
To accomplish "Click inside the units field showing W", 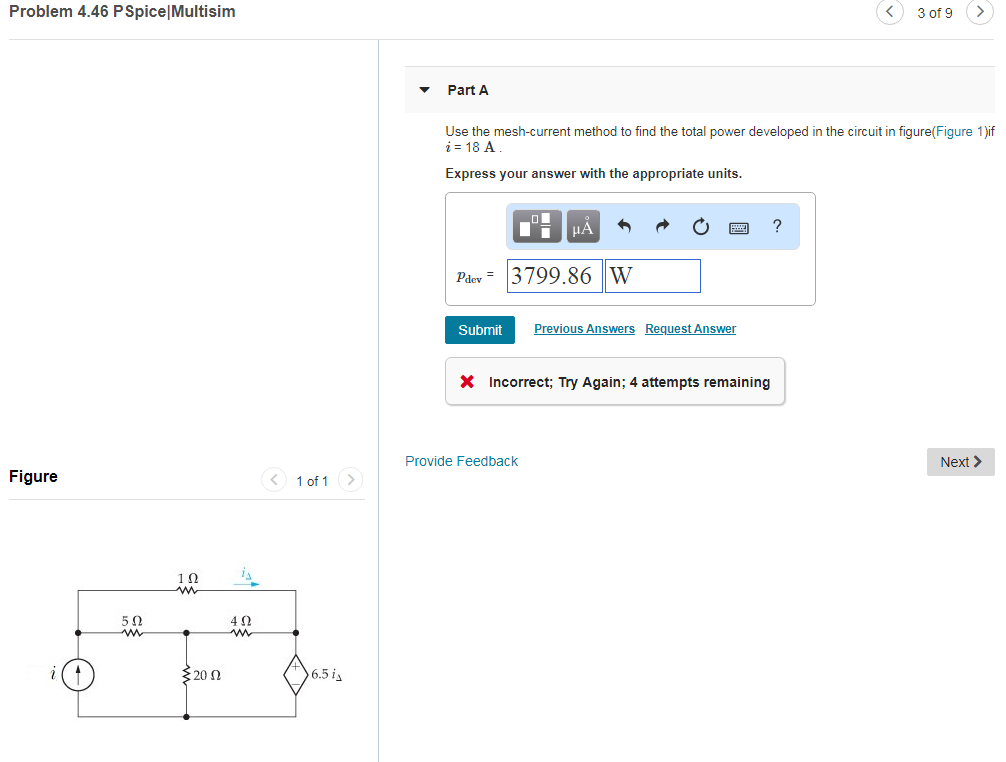I will pos(652,275).
